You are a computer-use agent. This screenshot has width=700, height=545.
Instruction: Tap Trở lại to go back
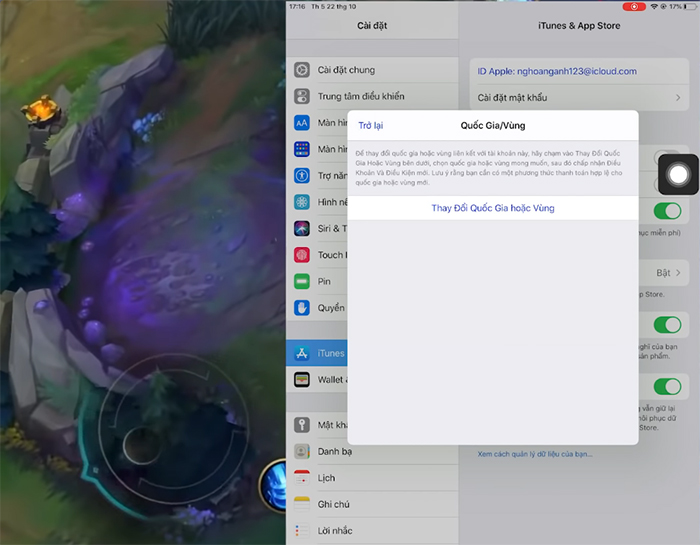pyautogui.click(x=371, y=125)
